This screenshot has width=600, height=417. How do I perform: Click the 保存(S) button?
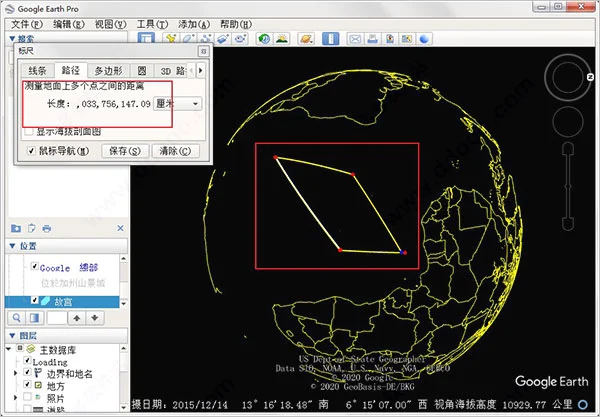[x=125, y=151]
